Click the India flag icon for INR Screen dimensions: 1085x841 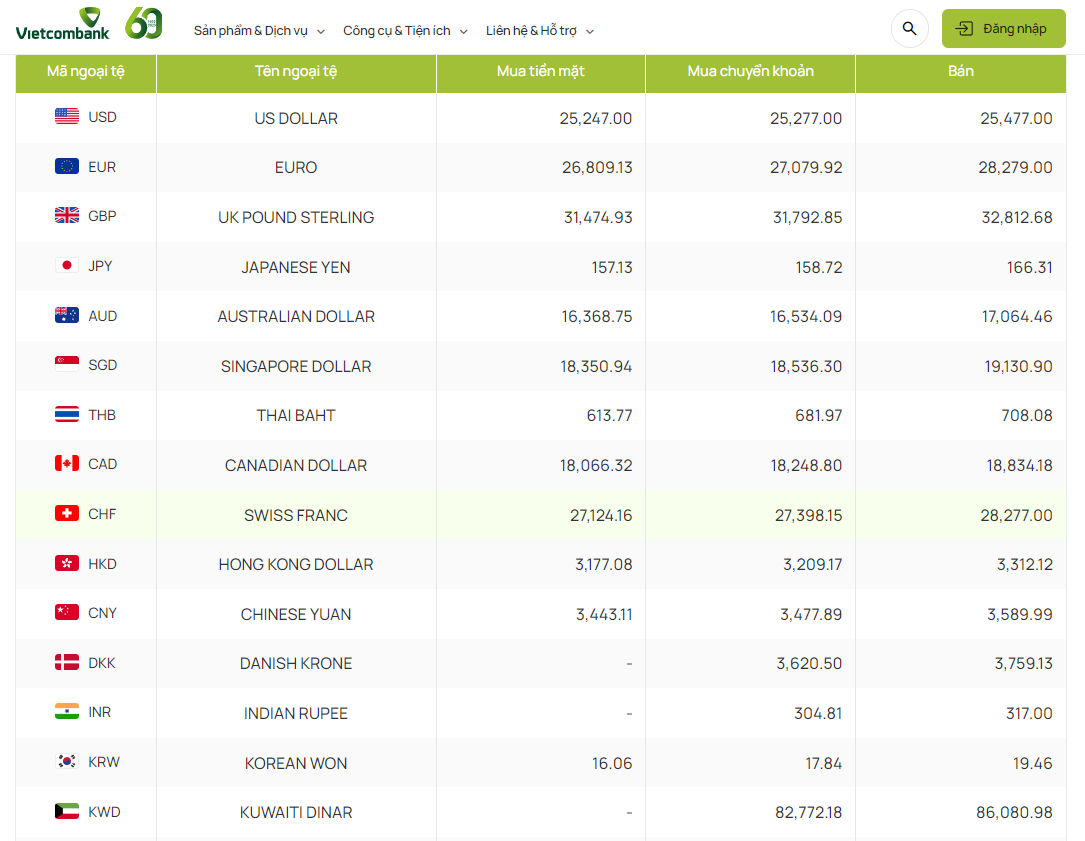(67, 712)
